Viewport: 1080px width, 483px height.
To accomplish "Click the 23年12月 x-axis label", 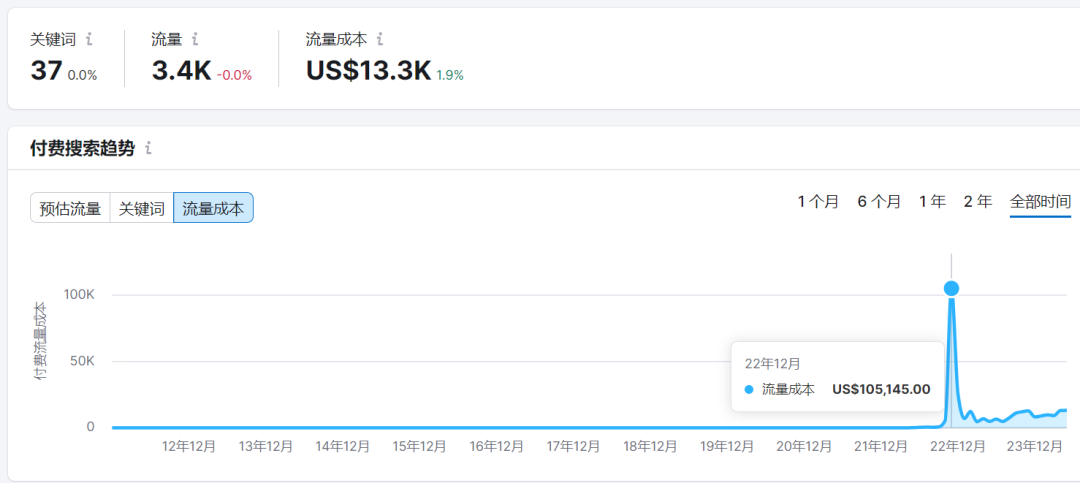I will [1034, 446].
